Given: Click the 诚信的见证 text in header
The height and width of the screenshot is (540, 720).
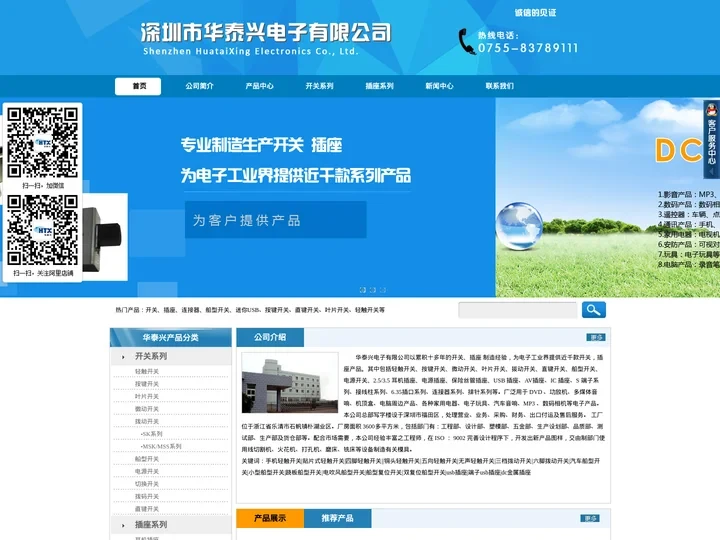Looking at the screenshot, I should (535, 13).
